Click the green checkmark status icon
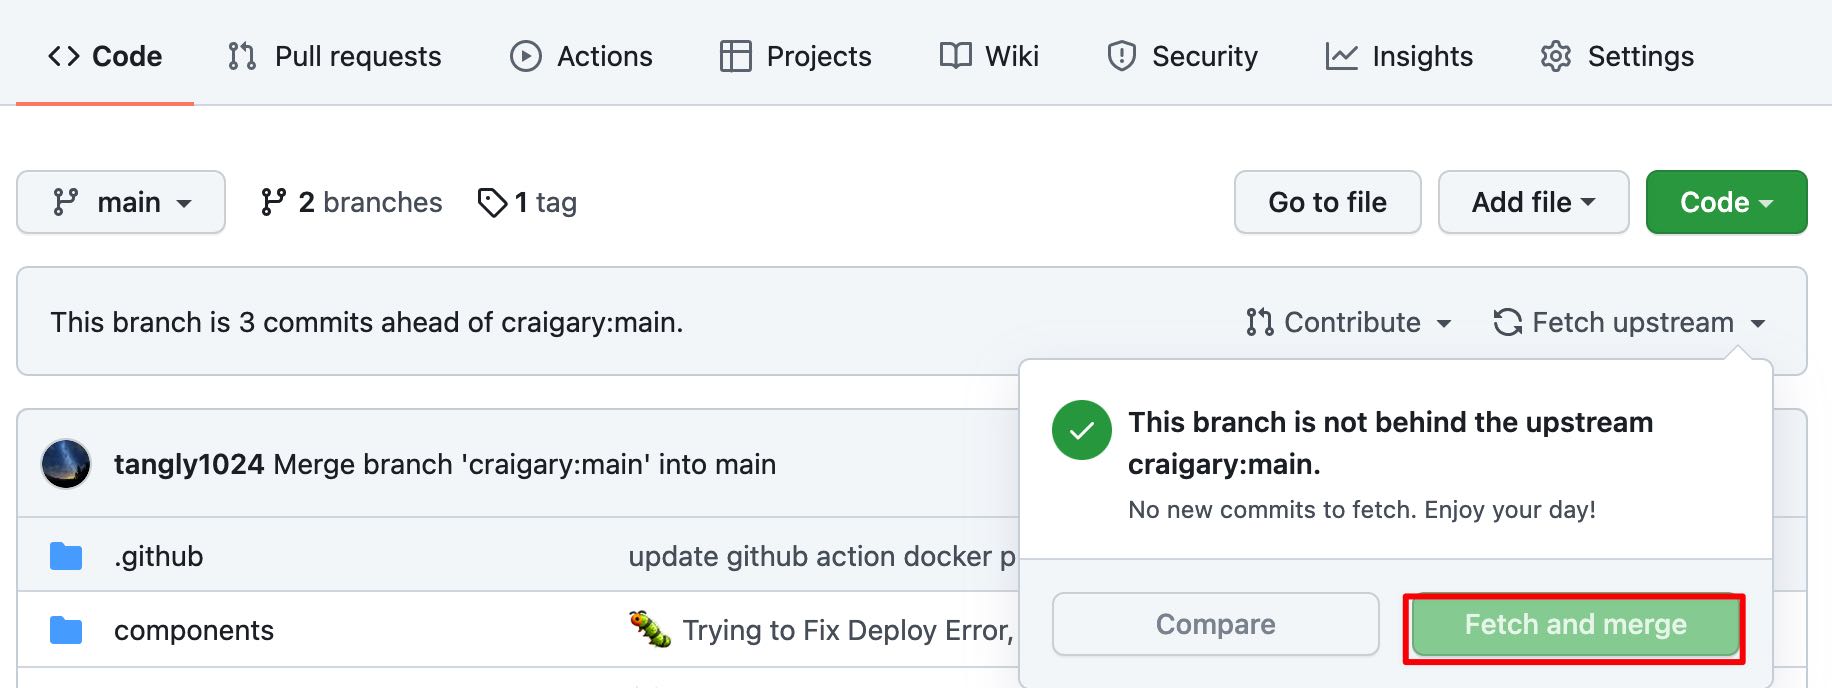 (1082, 430)
